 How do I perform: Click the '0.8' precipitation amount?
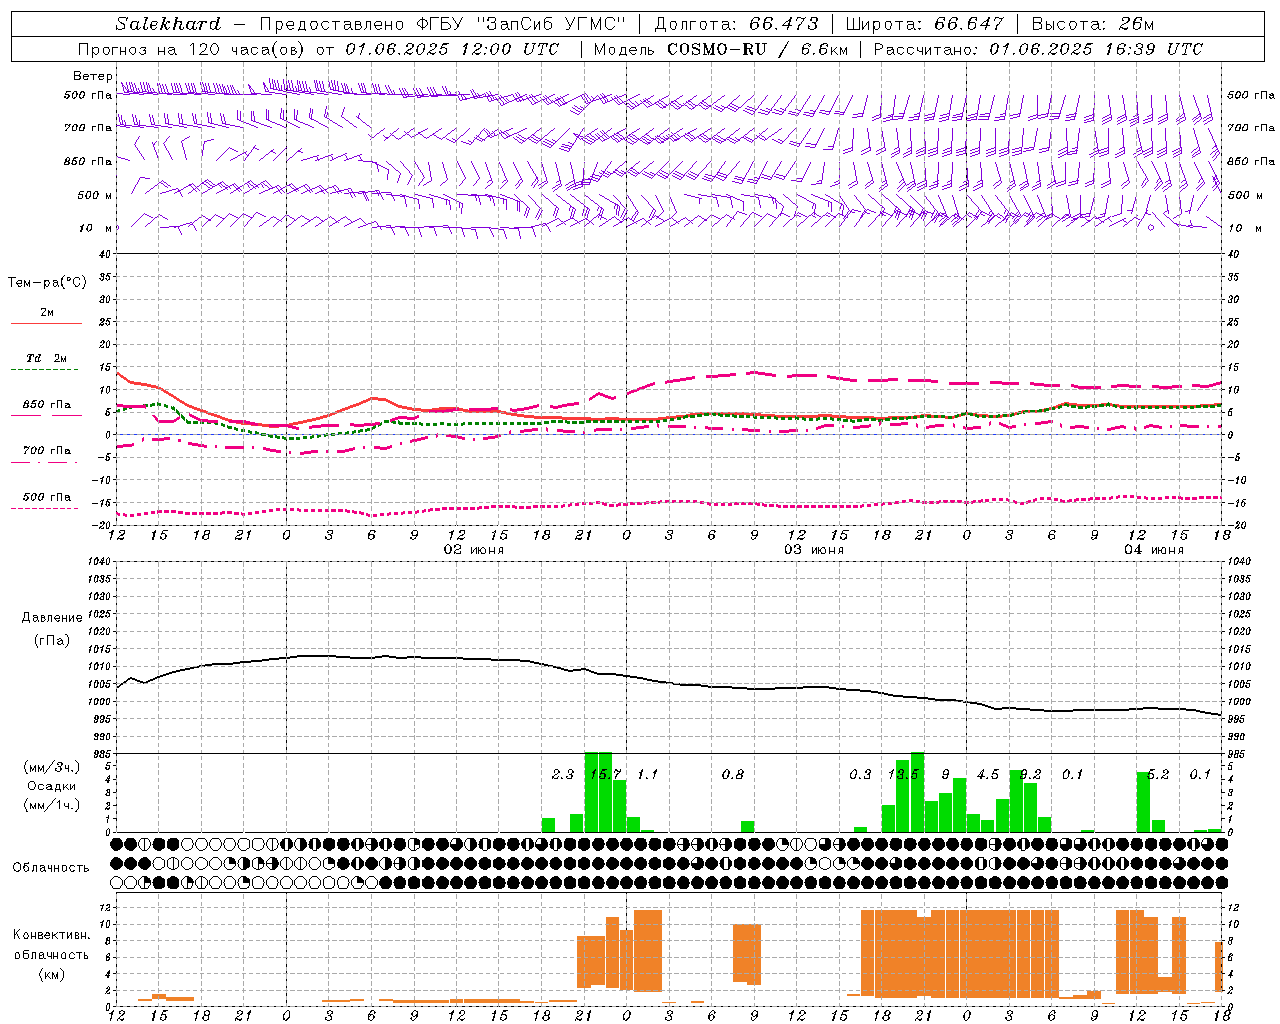point(733,774)
